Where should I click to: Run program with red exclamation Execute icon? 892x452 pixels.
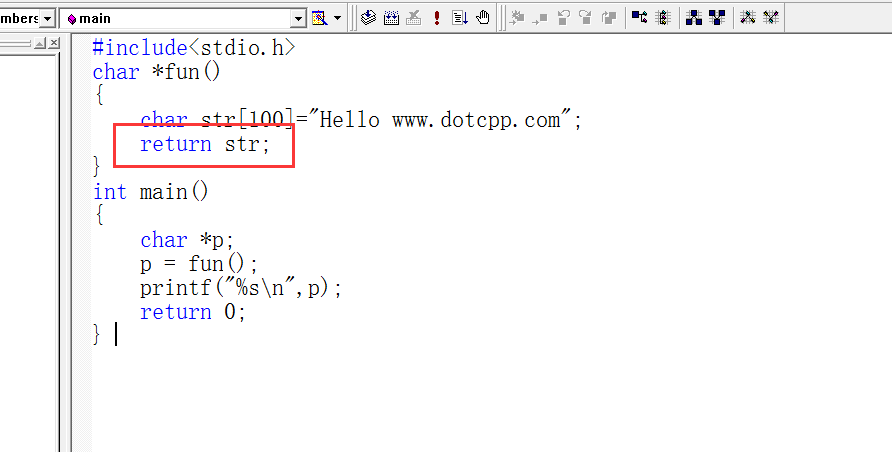pyautogui.click(x=437, y=17)
